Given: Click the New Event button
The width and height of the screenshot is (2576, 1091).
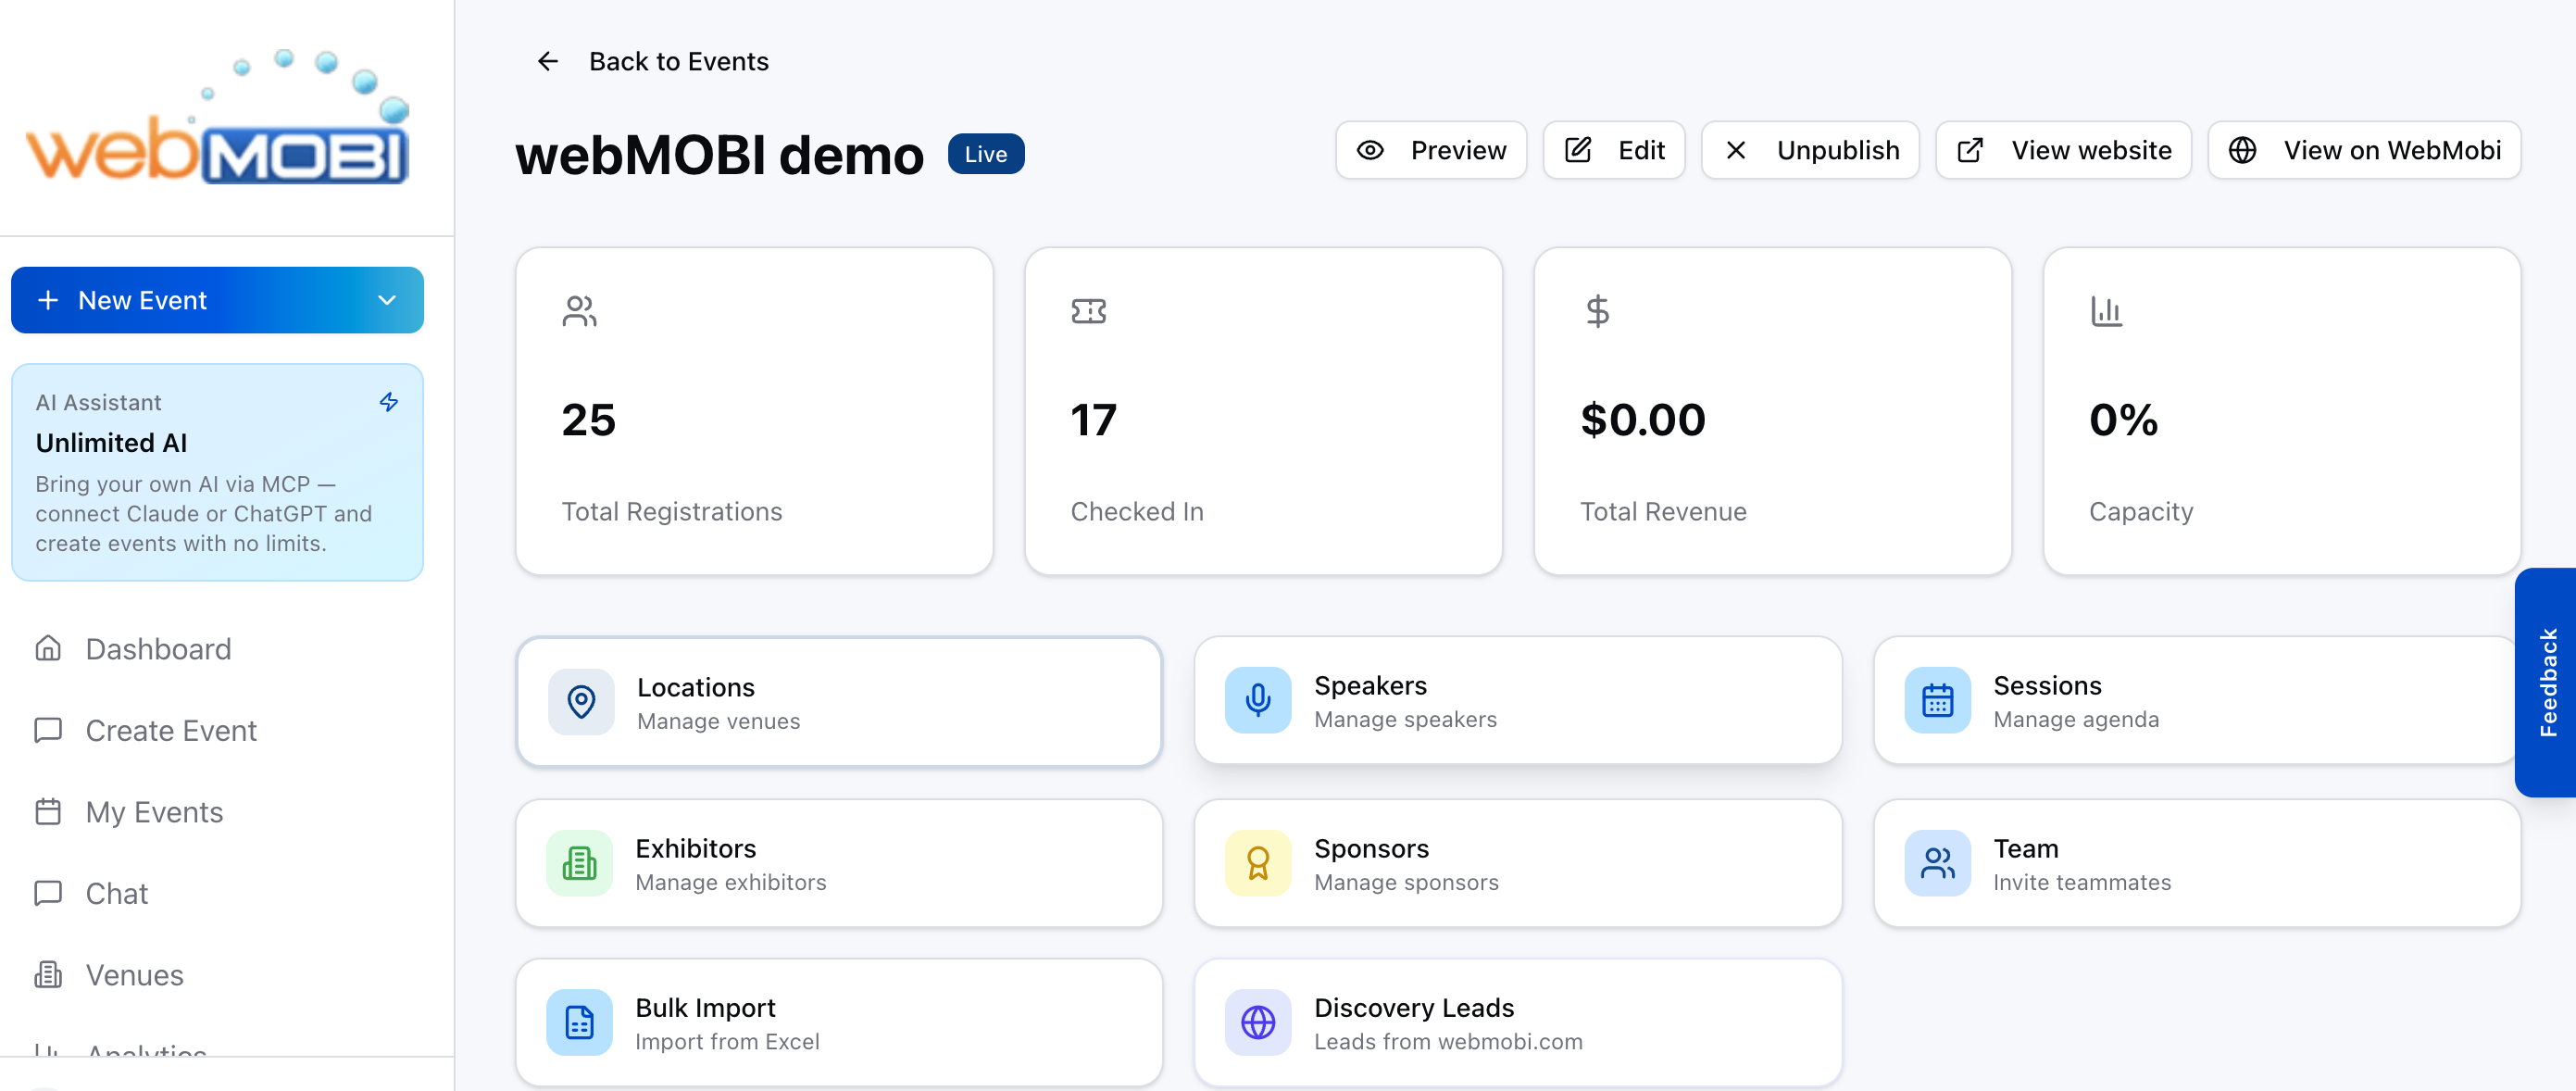Looking at the screenshot, I should pyautogui.click(x=217, y=300).
